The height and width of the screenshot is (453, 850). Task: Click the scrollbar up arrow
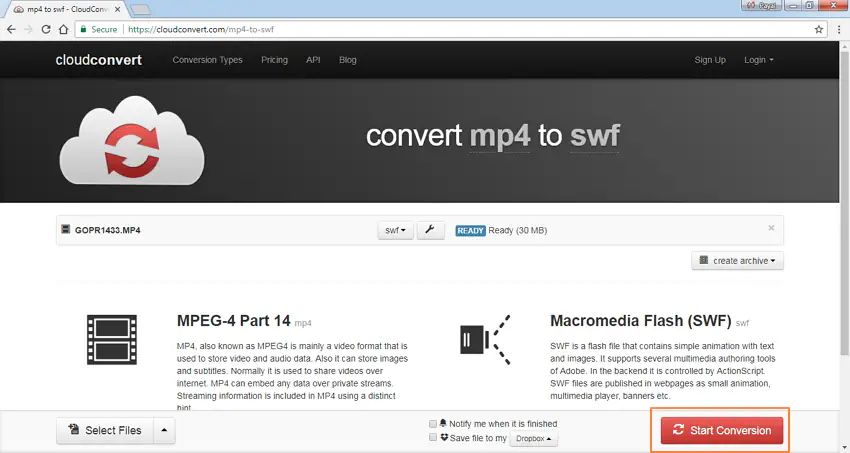click(845, 46)
